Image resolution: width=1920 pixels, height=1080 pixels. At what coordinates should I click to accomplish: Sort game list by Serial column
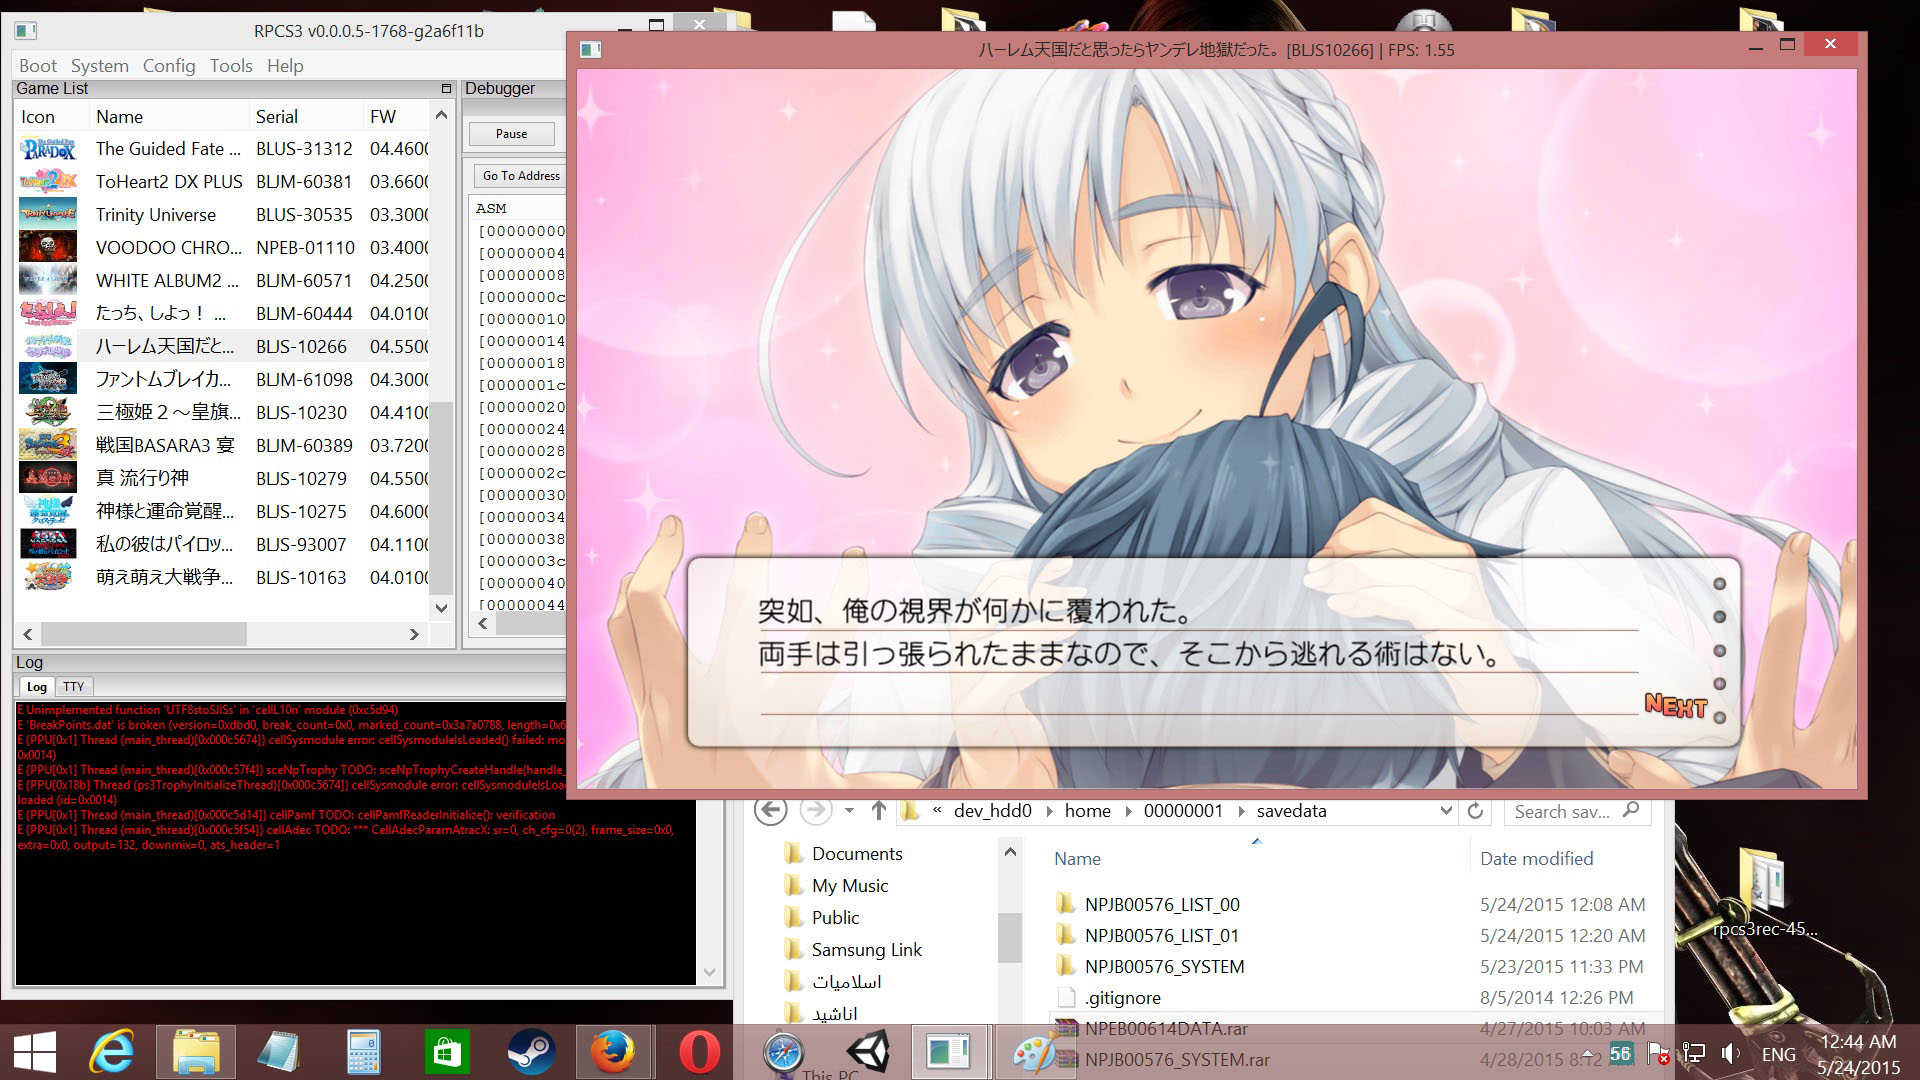pos(305,117)
